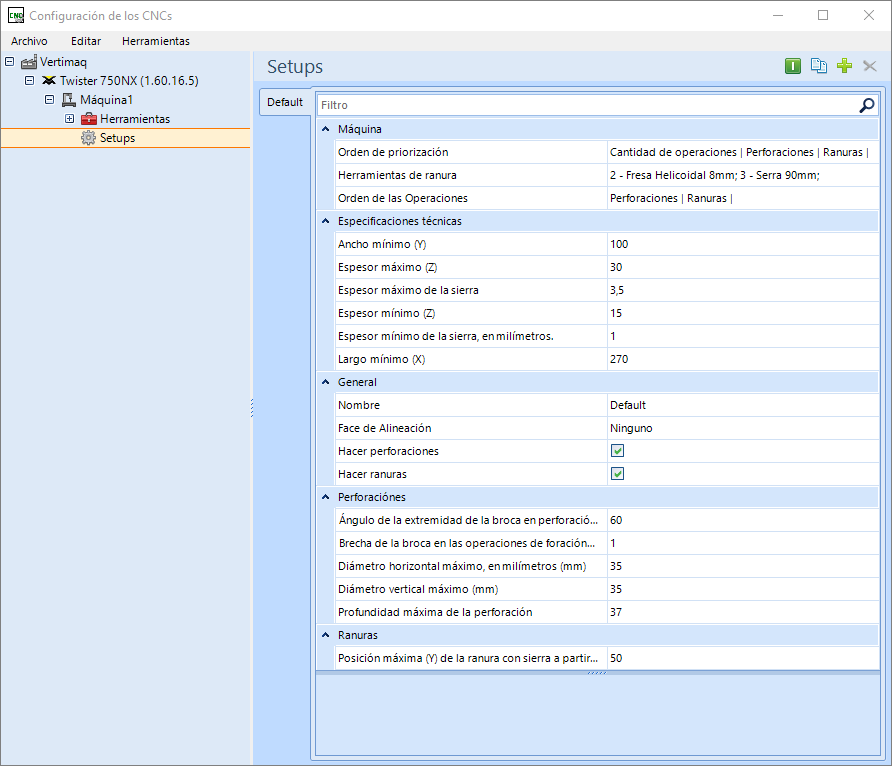Open the red Herramientas toolbox icon
Image resolution: width=892 pixels, height=766 pixels.
89,119
